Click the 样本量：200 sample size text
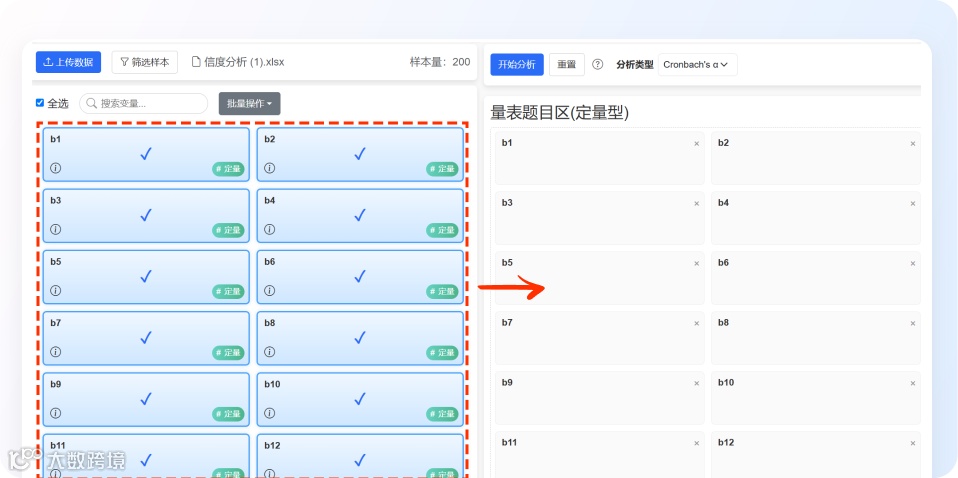 (440, 62)
